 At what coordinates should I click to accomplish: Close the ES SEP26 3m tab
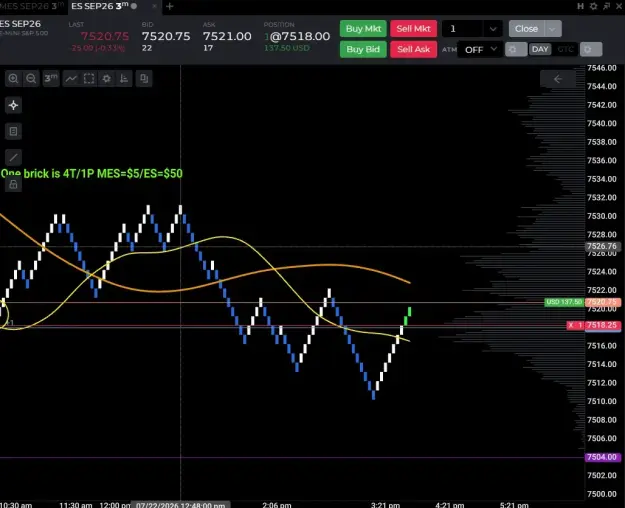click(x=155, y=6)
